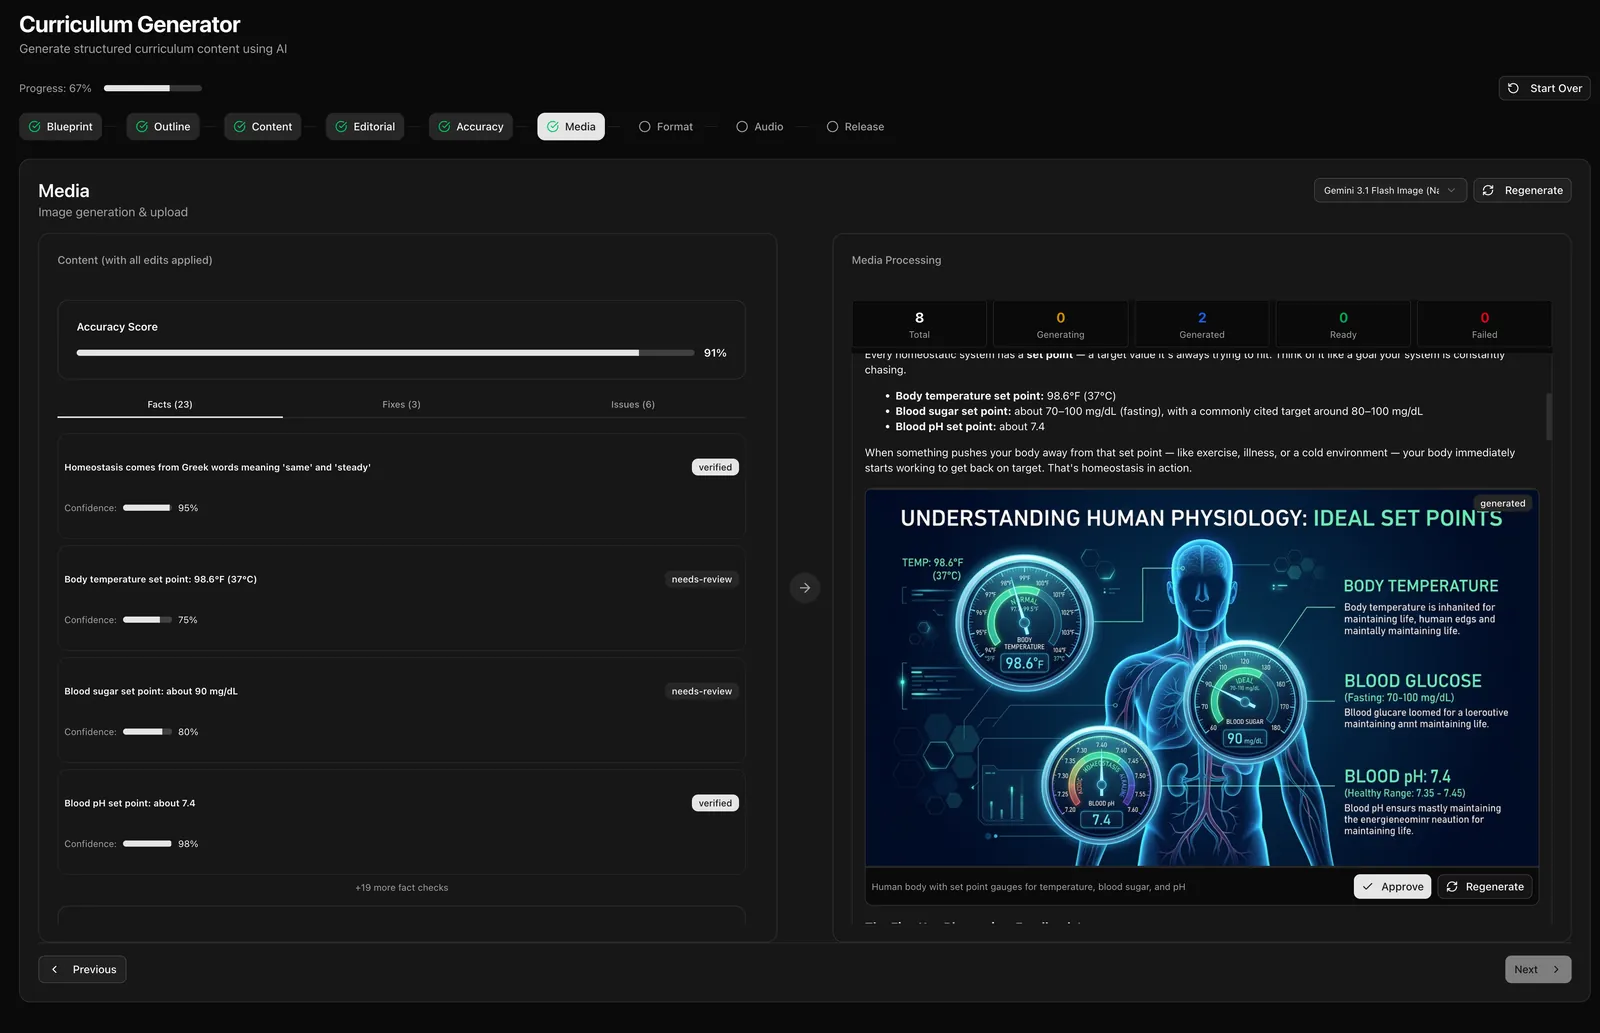Image resolution: width=1600 pixels, height=1033 pixels.
Task: Select the Media step
Action: [x=571, y=127]
